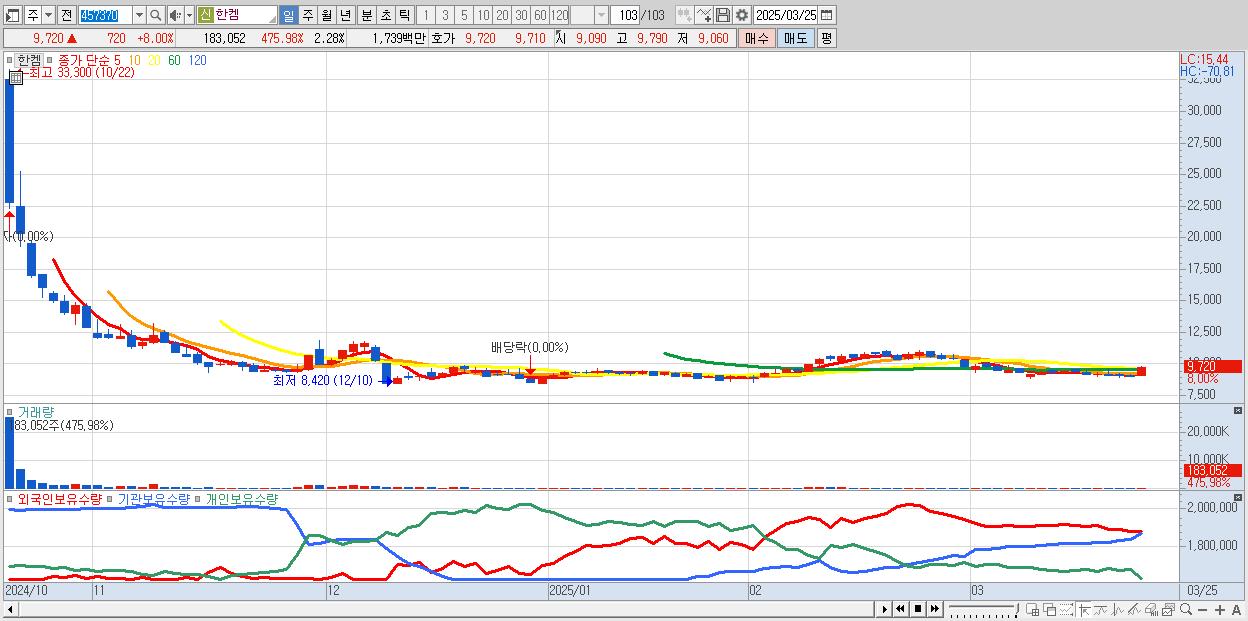Choose the 10 interval button
Viewport: 1248px width, 621px height.
pos(483,15)
